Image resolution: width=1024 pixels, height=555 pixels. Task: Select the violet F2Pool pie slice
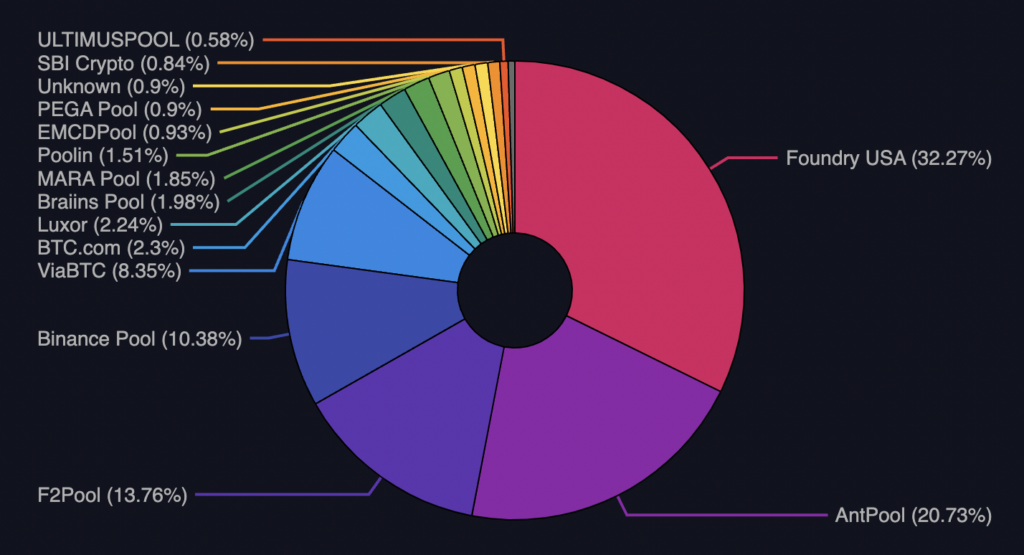(418, 411)
